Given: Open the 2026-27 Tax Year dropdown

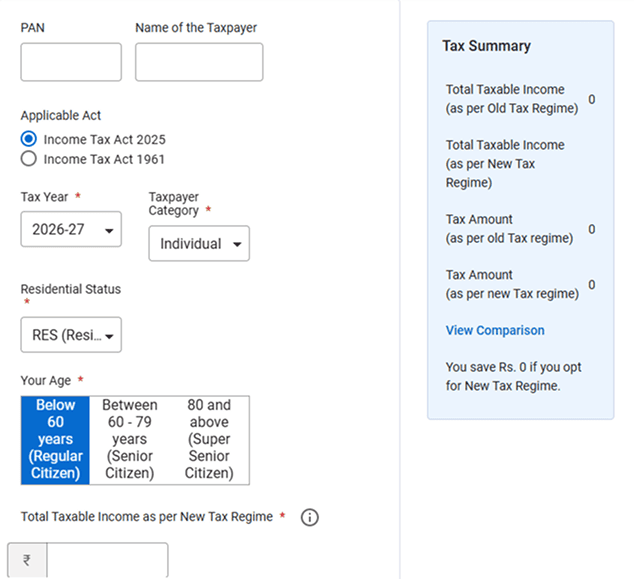Looking at the screenshot, I should point(71,229).
